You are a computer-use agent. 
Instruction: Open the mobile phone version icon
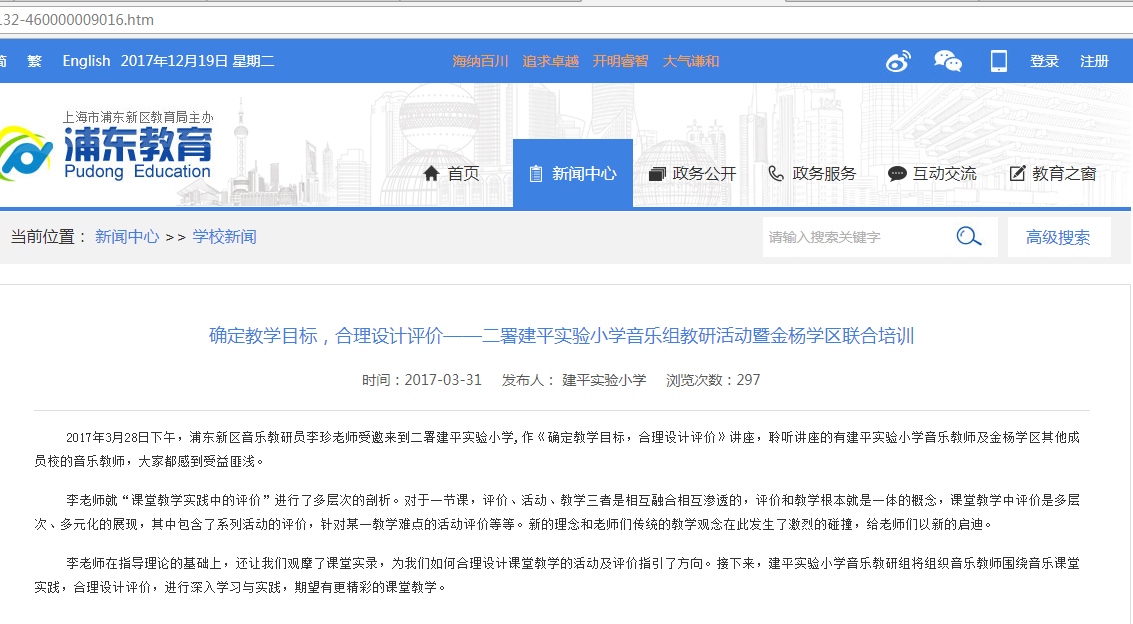pyautogui.click(x=999, y=61)
